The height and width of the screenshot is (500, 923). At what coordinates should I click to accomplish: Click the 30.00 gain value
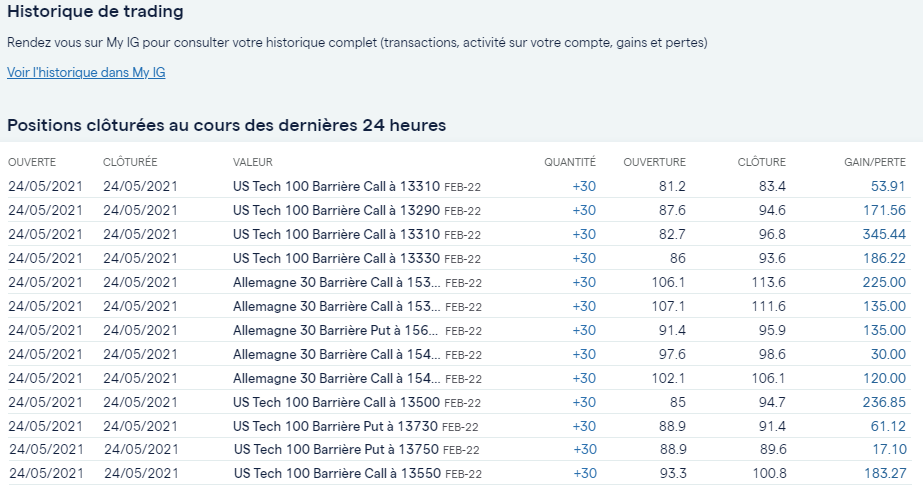(888, 355)
